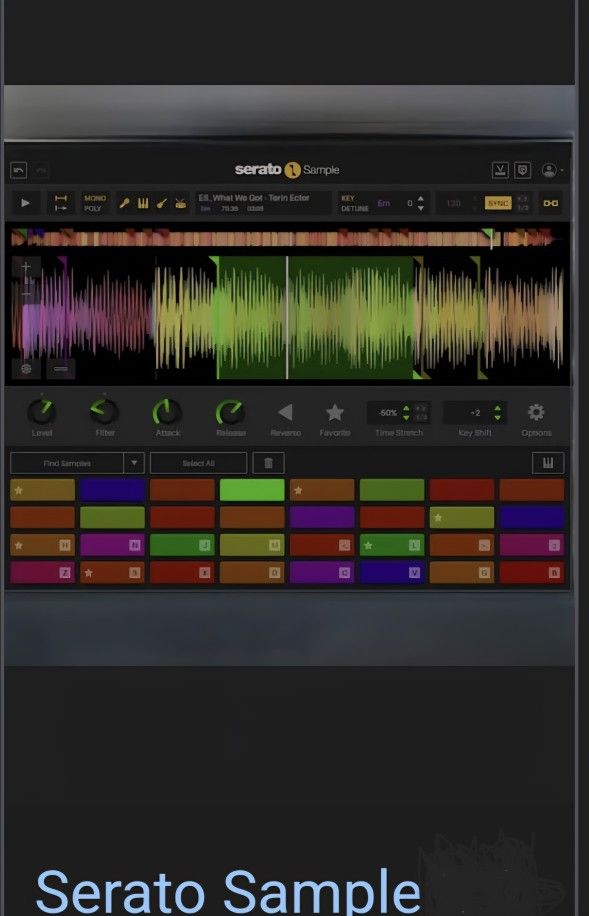Select the piano keys melody stem icon
Screen dimensions: 589x916
[143, 203]
